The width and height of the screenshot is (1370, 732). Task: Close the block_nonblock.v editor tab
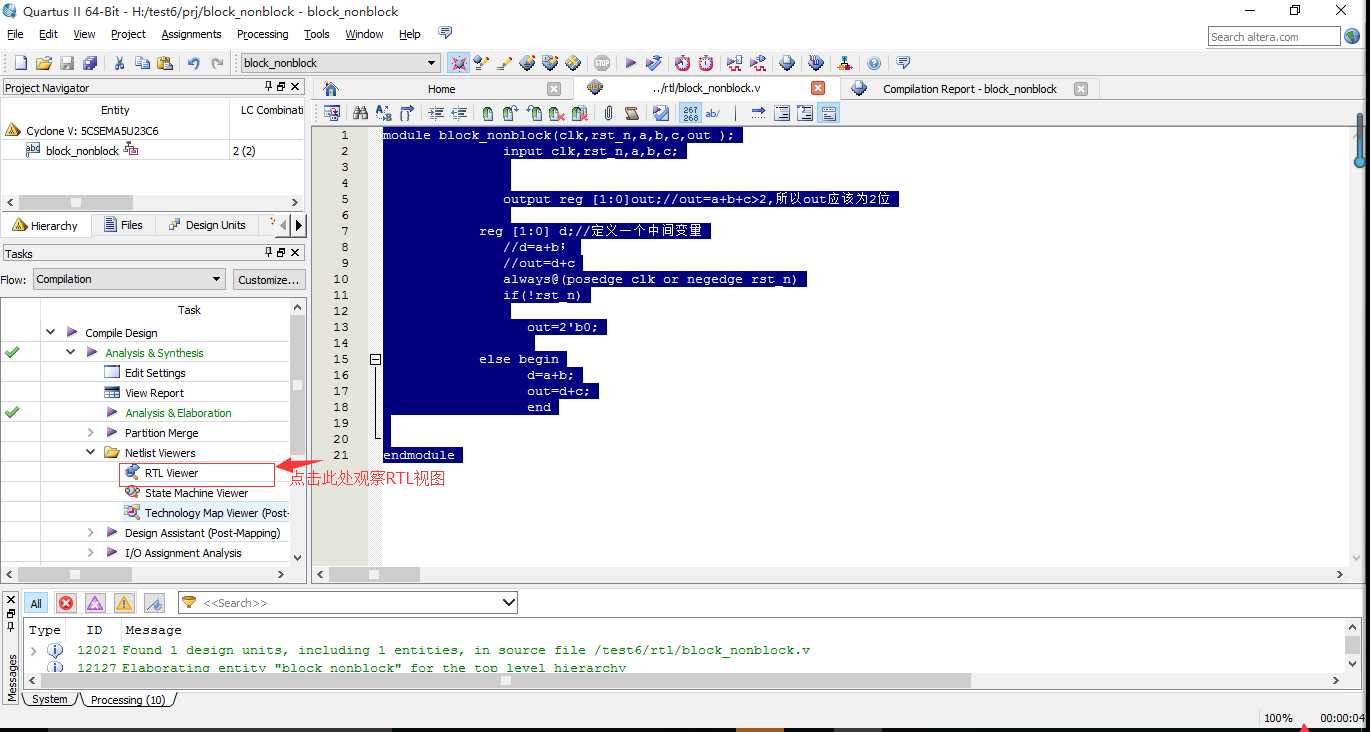click(818, 88)
